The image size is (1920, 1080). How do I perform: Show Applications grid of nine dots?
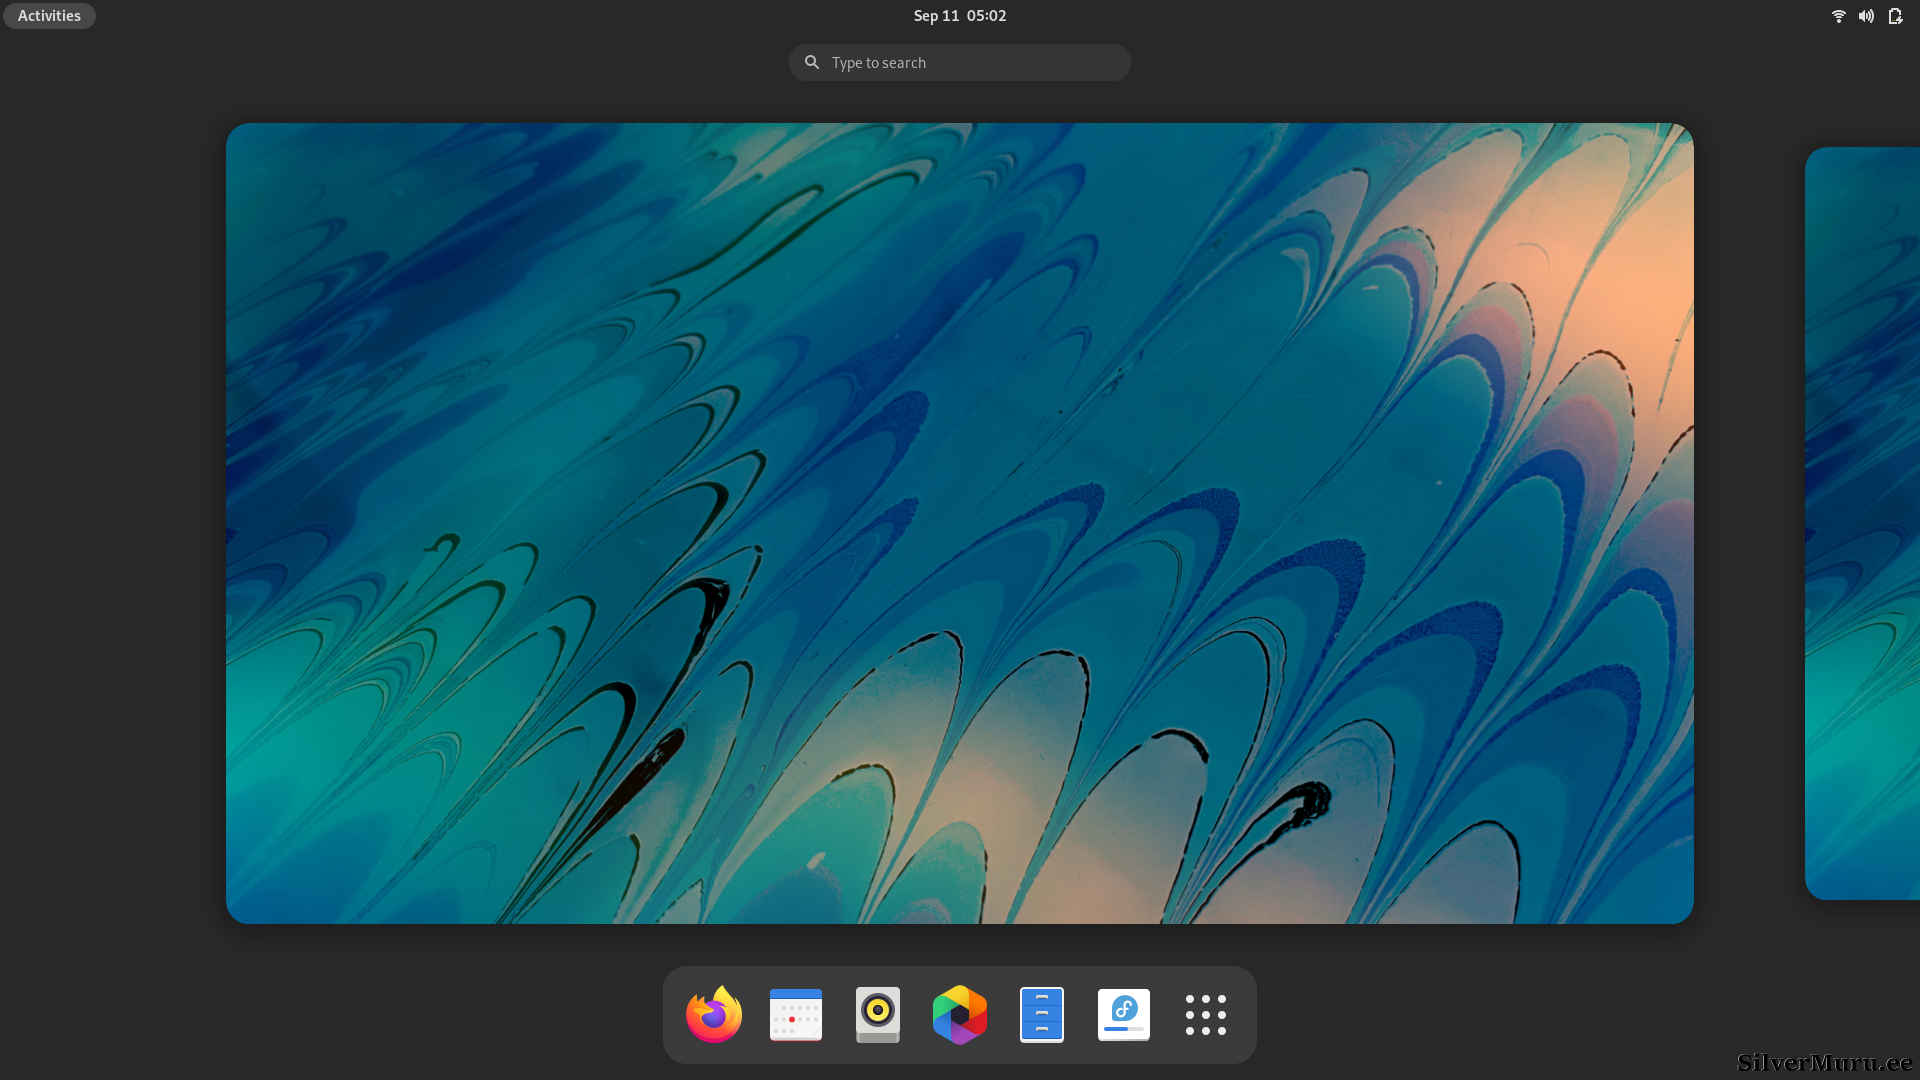pyautogui.click(x=1206, y=1015)
